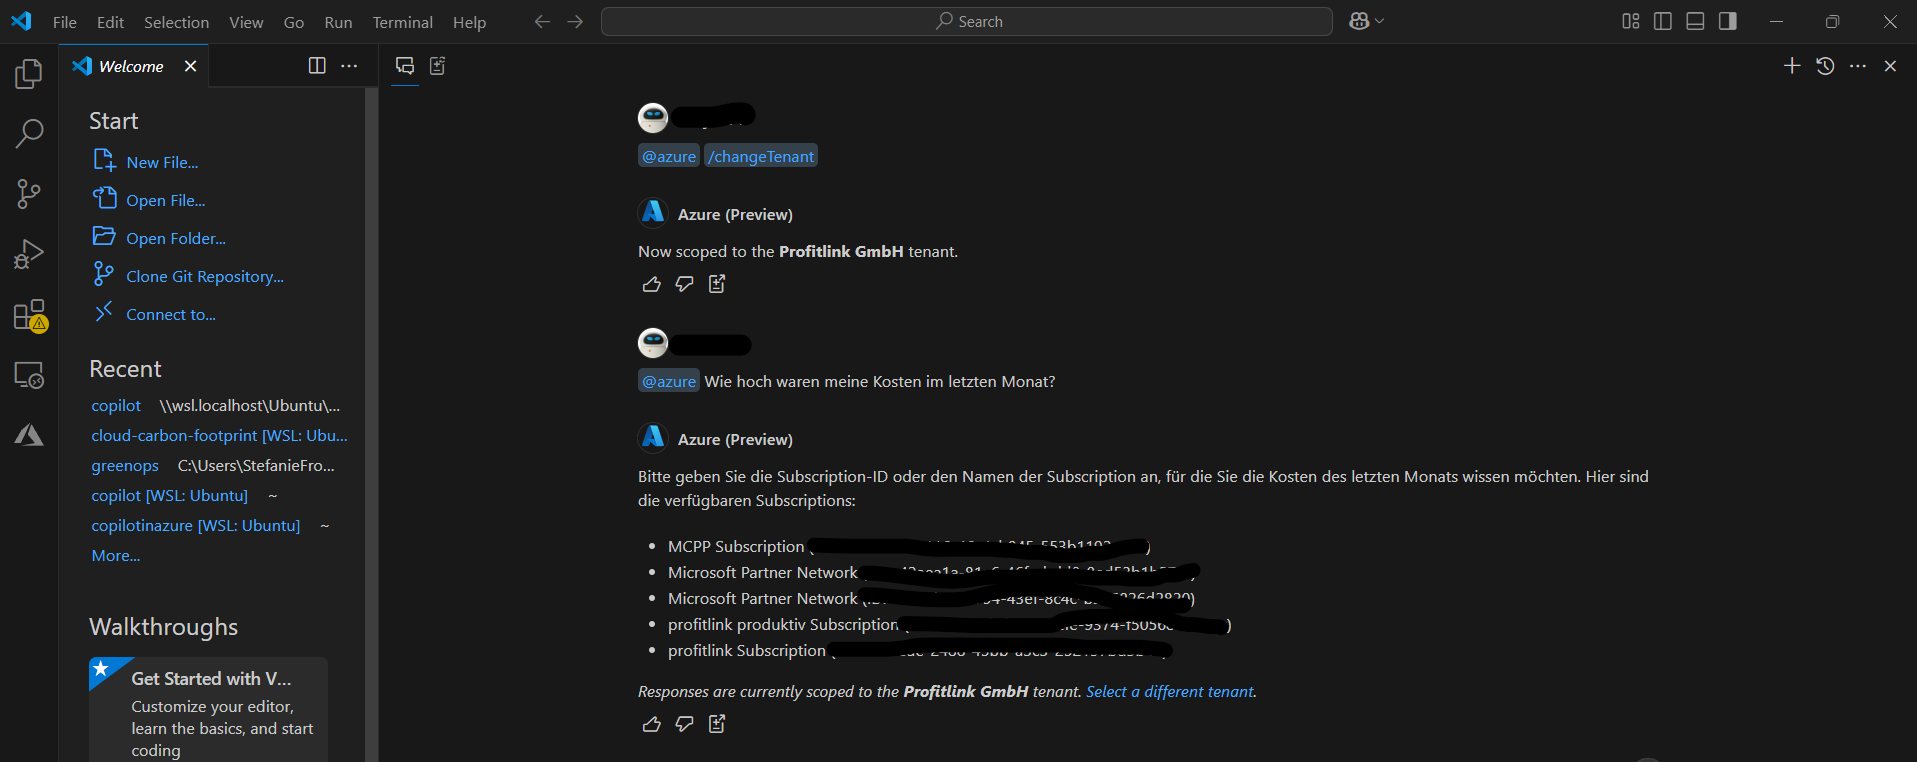The height and width of the screenshot is (762, 1917).
Task: Click More... under Recent
Action: [x=116, y=556]
